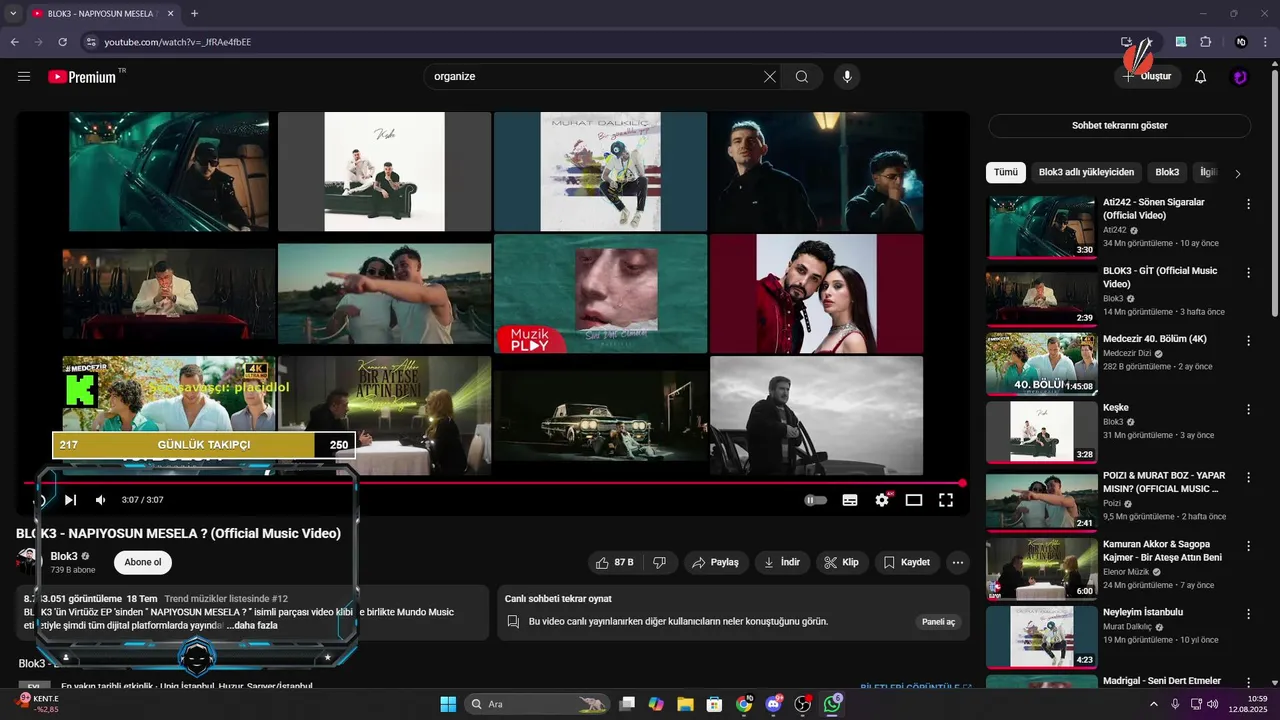The width and height of the screenshot is (1280, 720).
Task: Download the video with İndir
Action: 782,562
